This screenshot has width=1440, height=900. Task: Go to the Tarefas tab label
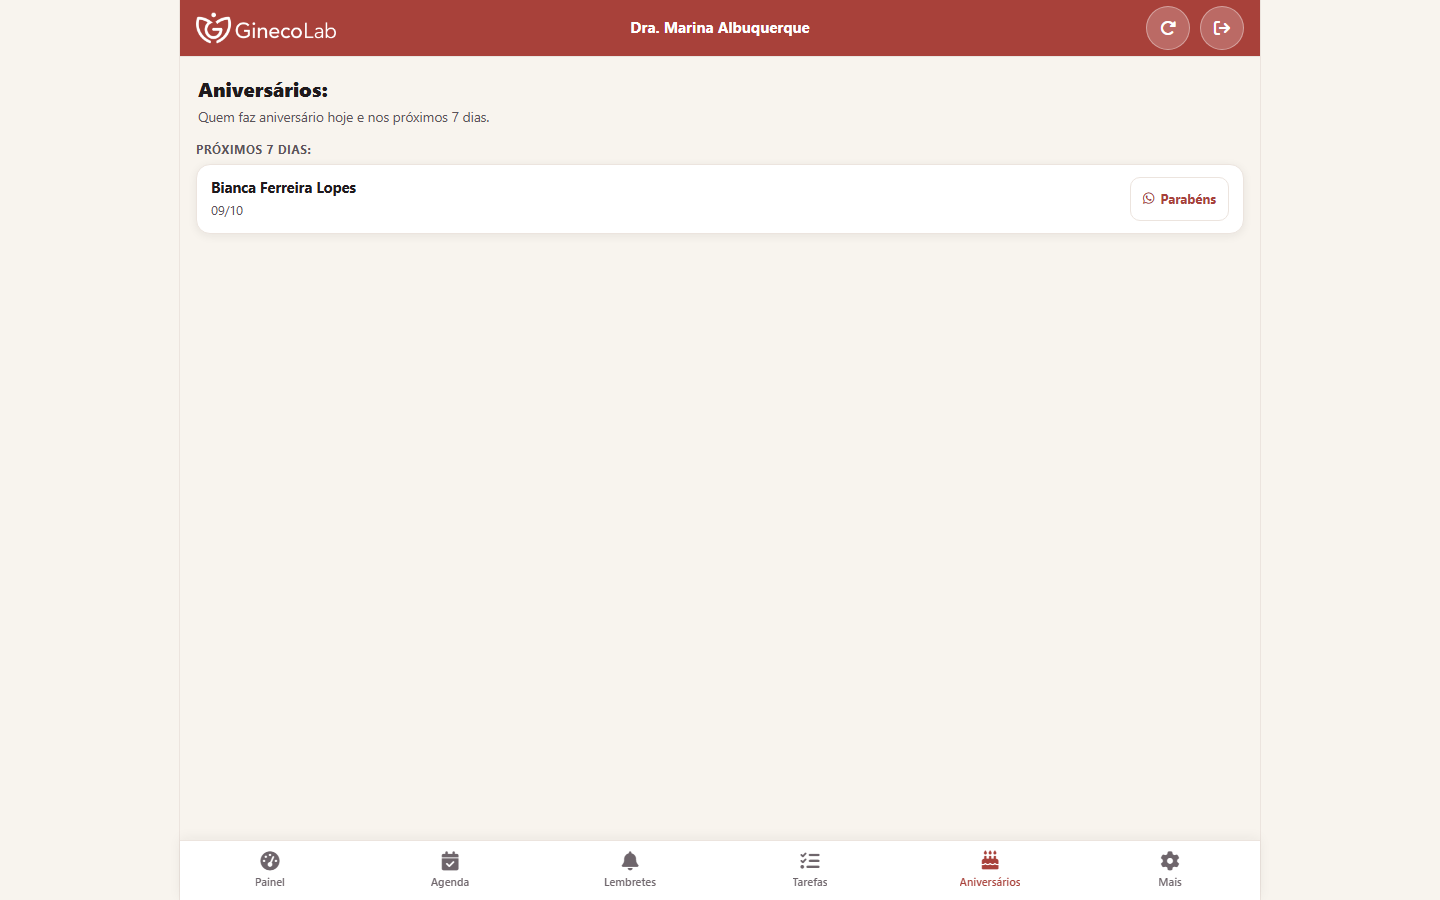810,882
